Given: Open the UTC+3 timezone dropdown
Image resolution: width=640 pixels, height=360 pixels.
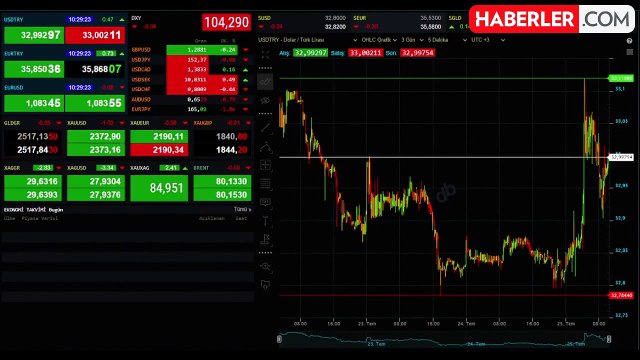Looking at the screenshot, I should pyautogui.click(x=488, y=40).
